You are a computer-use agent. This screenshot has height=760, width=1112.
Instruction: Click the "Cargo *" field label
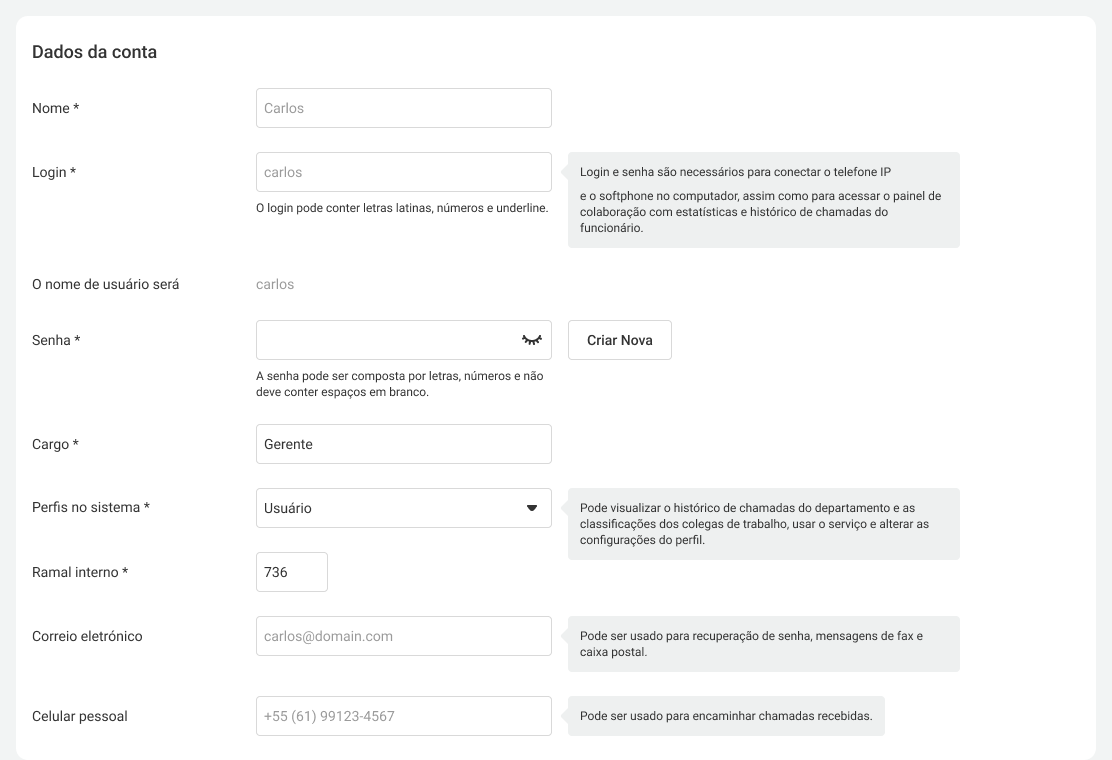tap(55, 444)
